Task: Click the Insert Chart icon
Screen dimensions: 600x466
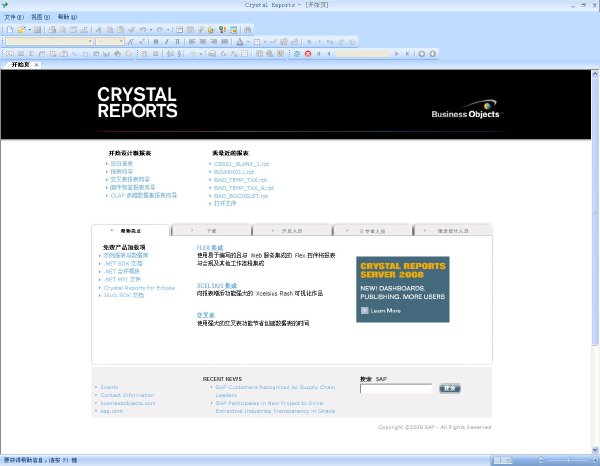Action: 107,54
